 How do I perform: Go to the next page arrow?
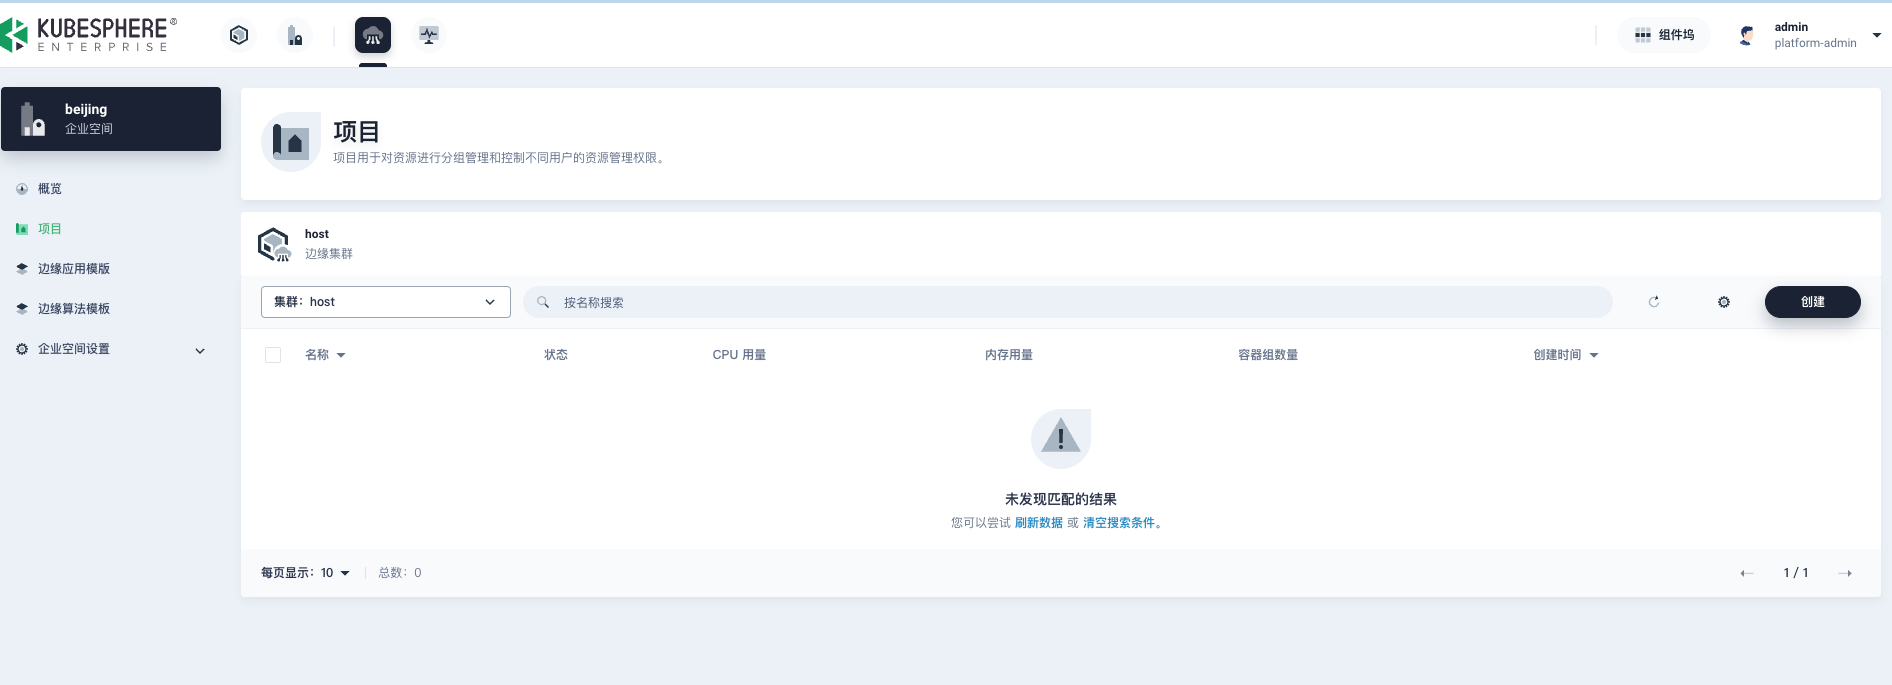1845,573
